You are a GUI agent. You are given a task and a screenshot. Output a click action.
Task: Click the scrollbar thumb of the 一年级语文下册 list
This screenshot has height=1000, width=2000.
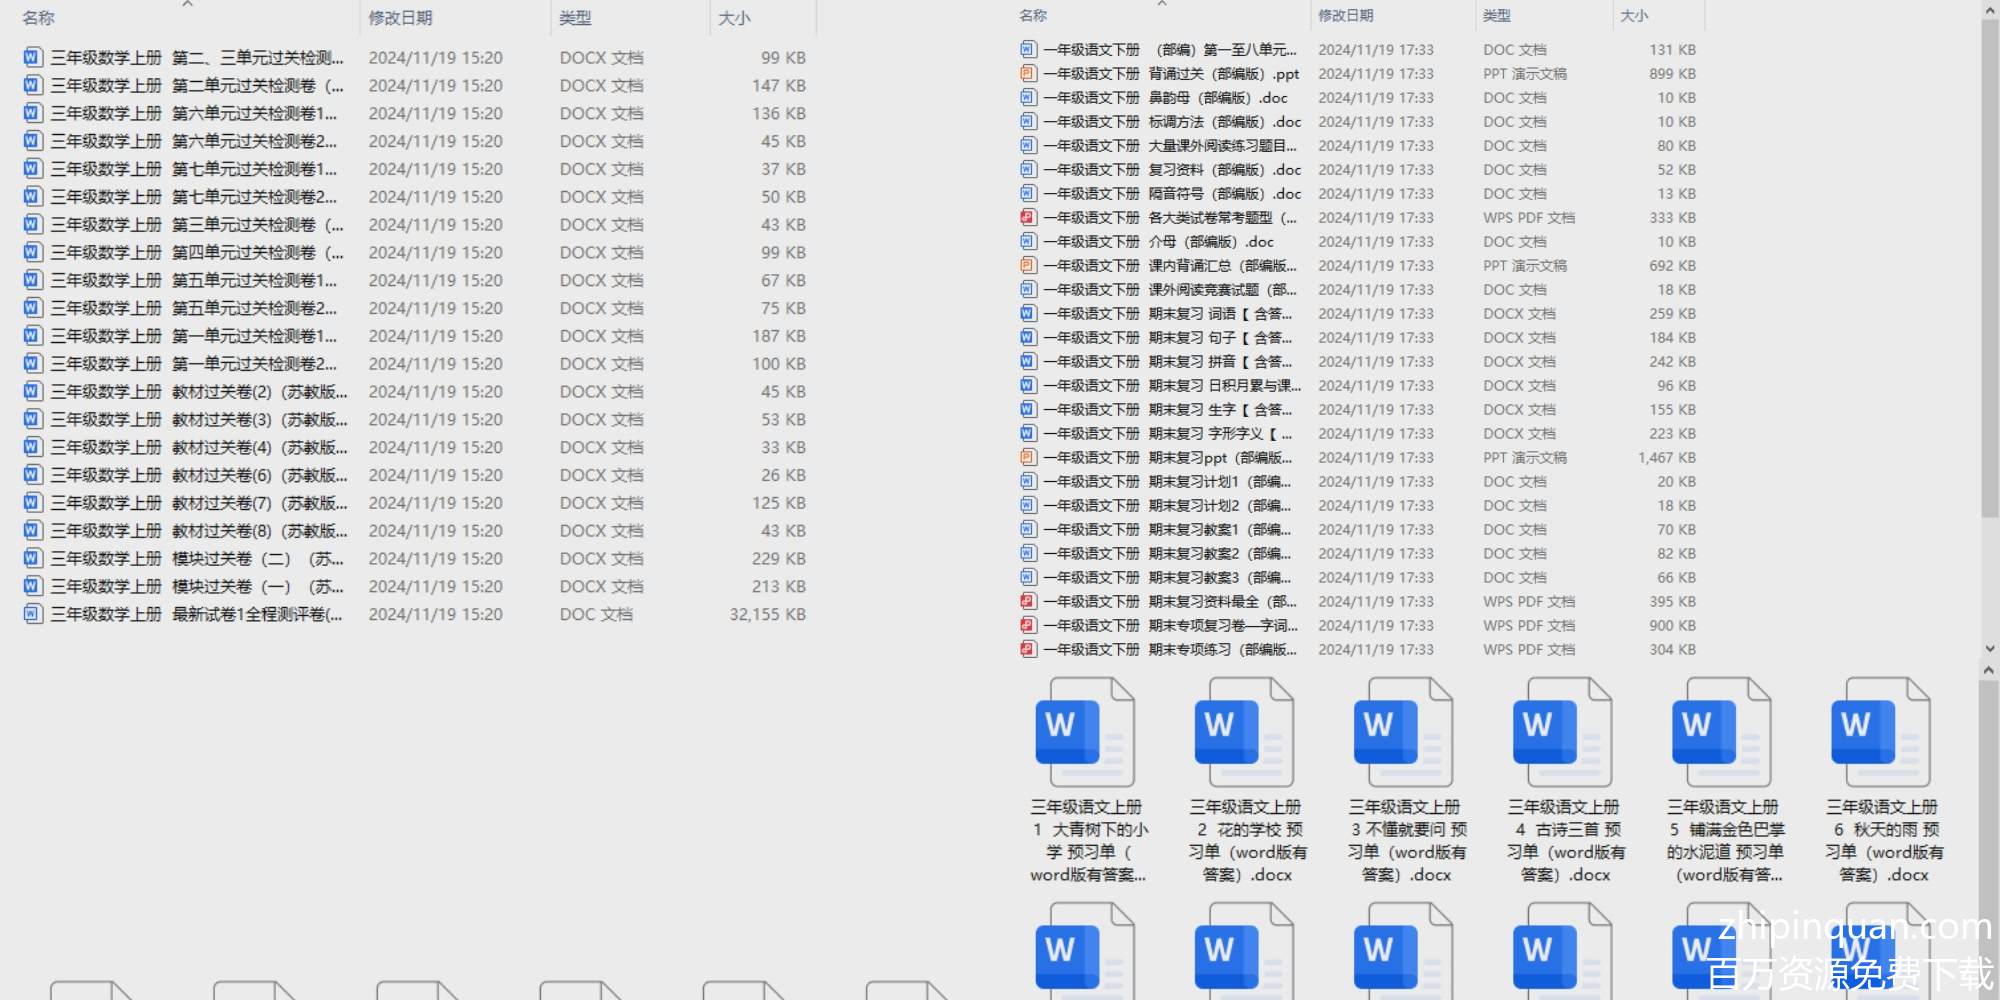coord(1989,268)
